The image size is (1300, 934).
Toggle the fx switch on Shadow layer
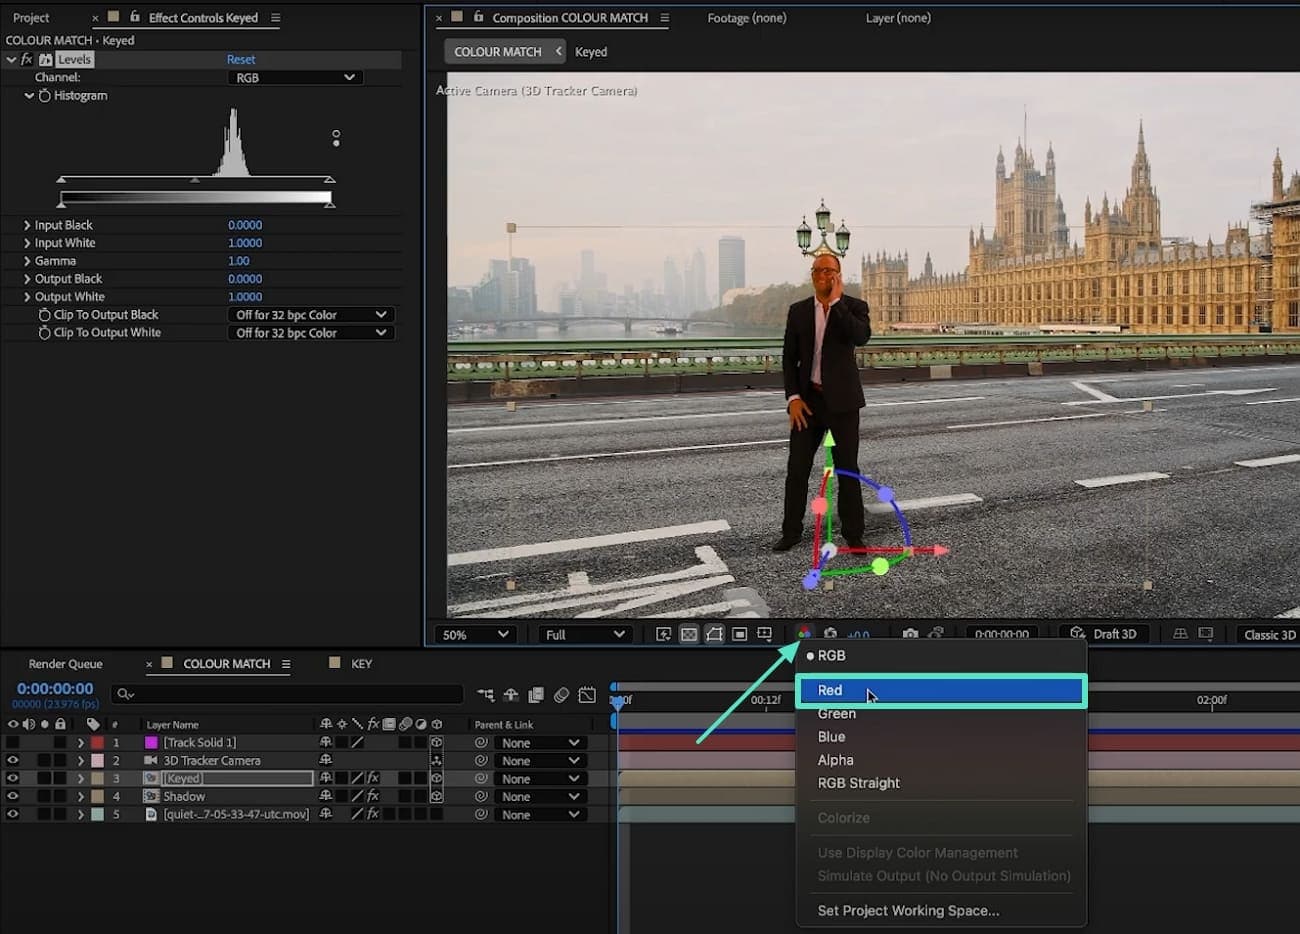pos(373,797)
